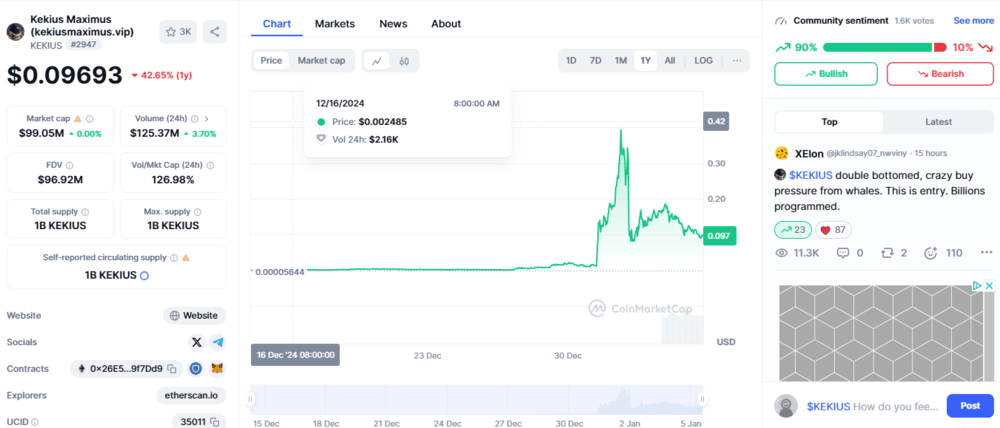The width and height of the screenshot is (1000, 428).
Task: Add coin to watchlist via 3K star
Action: coord(178,32)
